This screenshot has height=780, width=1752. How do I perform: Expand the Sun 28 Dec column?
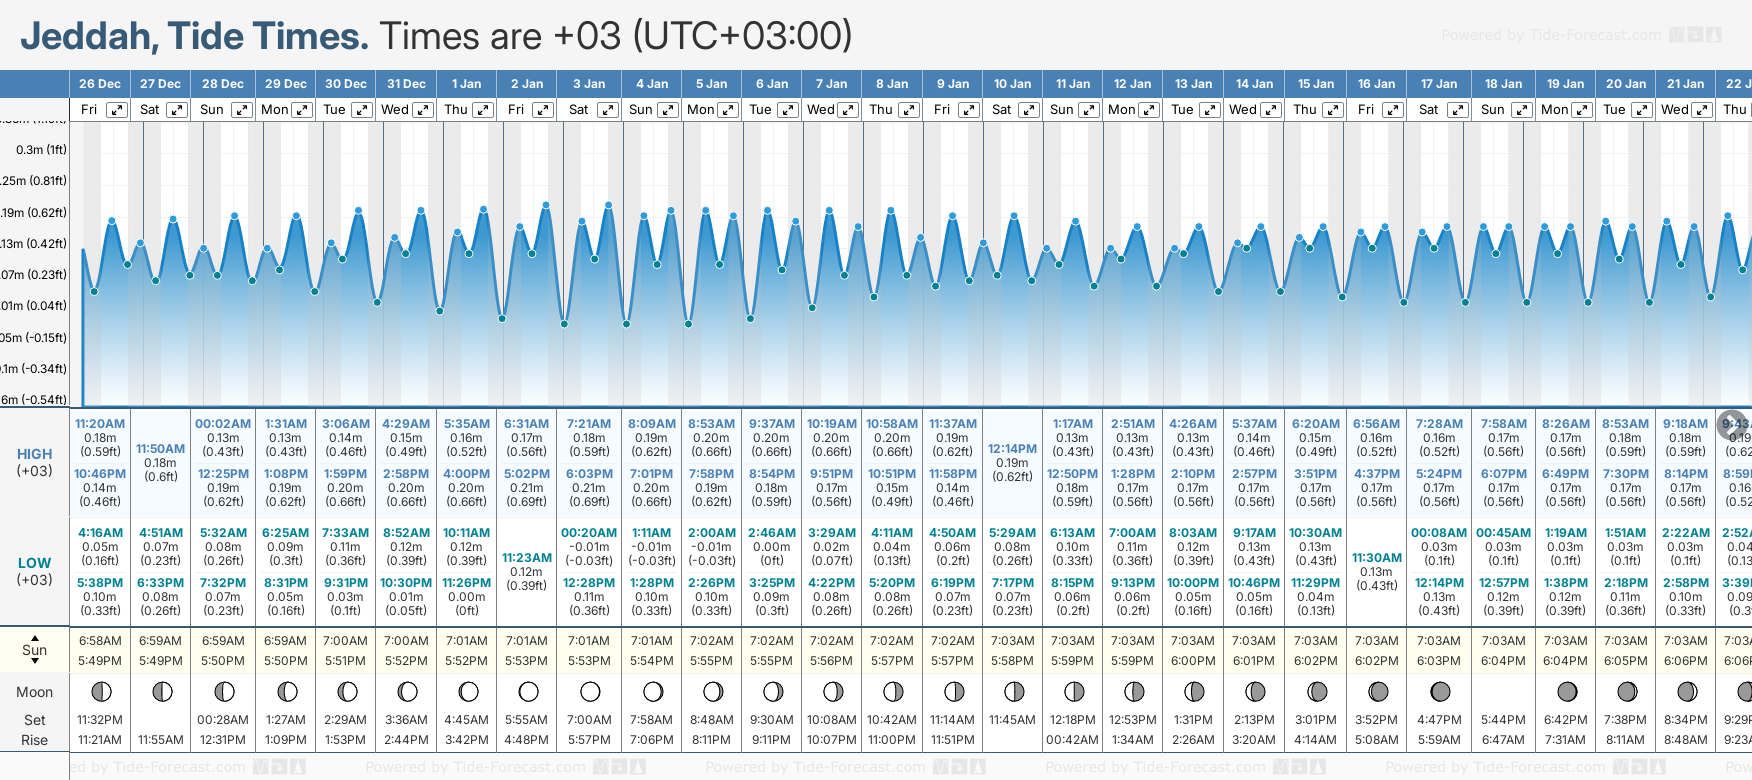pyautogui.click(x=241, y=110)
